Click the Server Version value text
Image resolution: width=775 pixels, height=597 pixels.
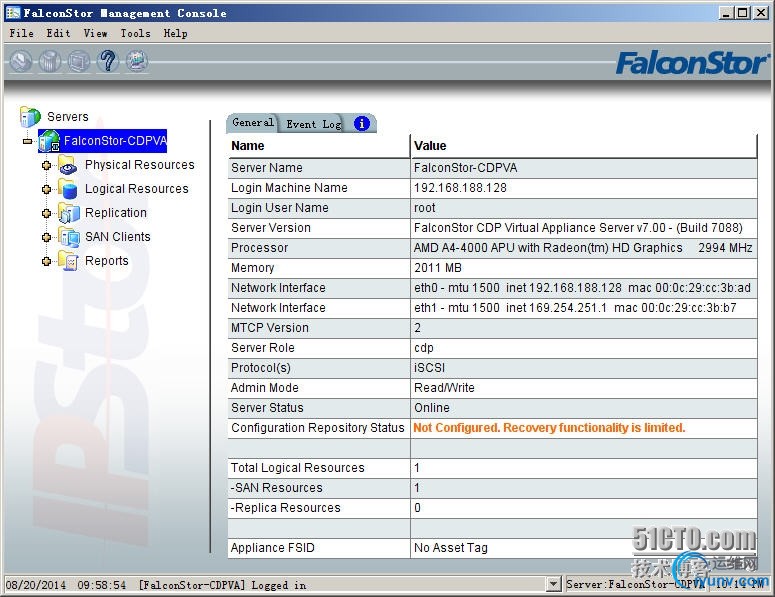point(578,228)
